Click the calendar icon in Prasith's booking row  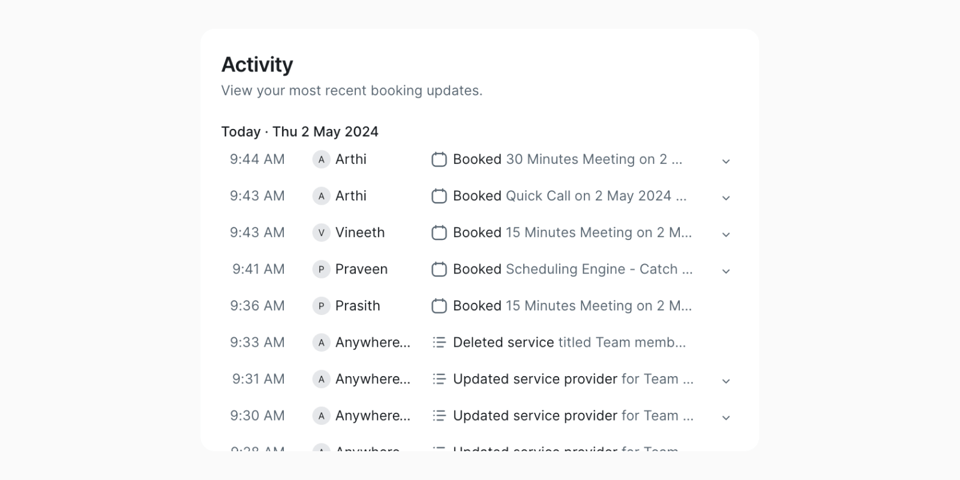439,306
